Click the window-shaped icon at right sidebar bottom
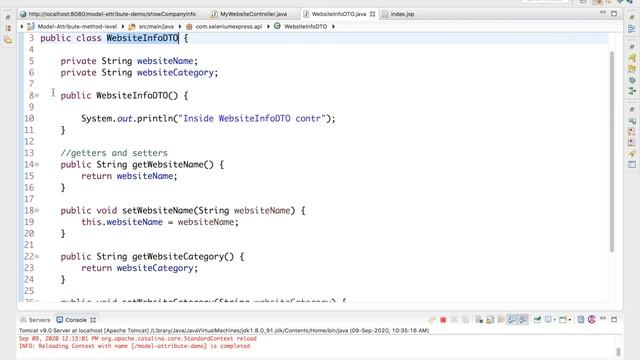 (632, 164)
